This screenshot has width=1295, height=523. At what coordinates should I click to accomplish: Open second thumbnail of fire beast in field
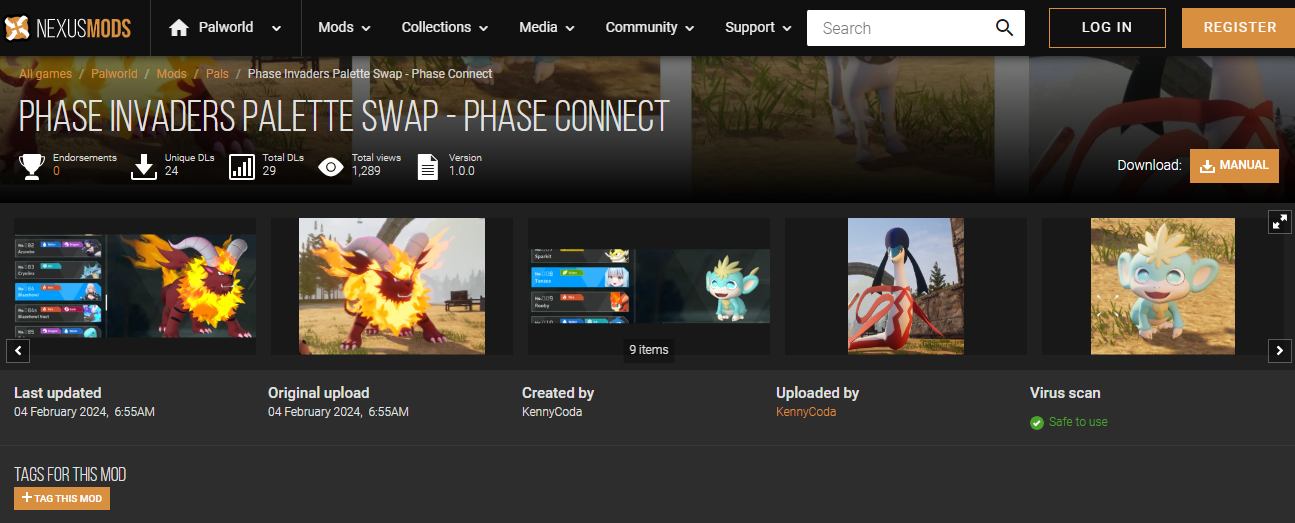392,286
